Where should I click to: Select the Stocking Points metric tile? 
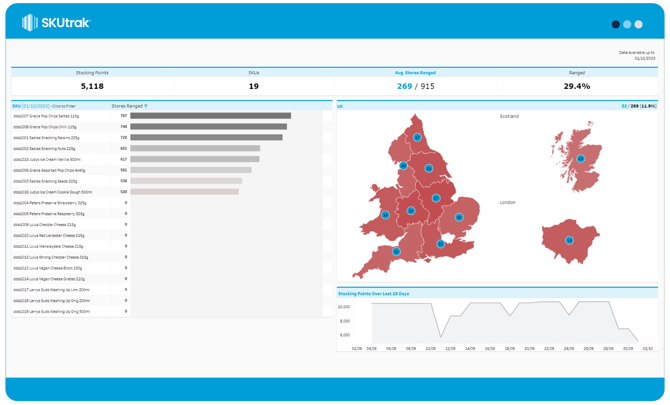click(x=92, y=82)
